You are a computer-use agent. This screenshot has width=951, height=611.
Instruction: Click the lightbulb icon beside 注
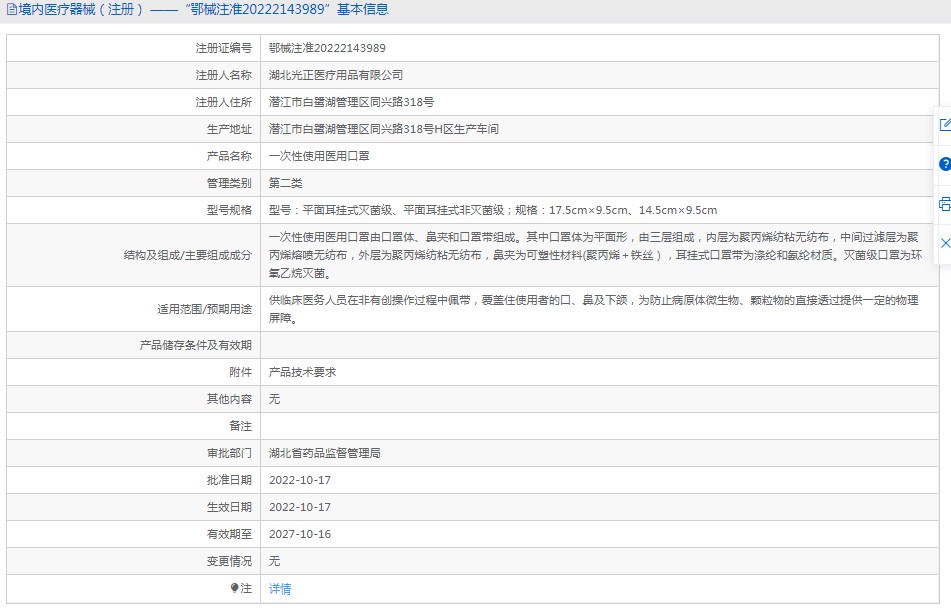[235, 588]
